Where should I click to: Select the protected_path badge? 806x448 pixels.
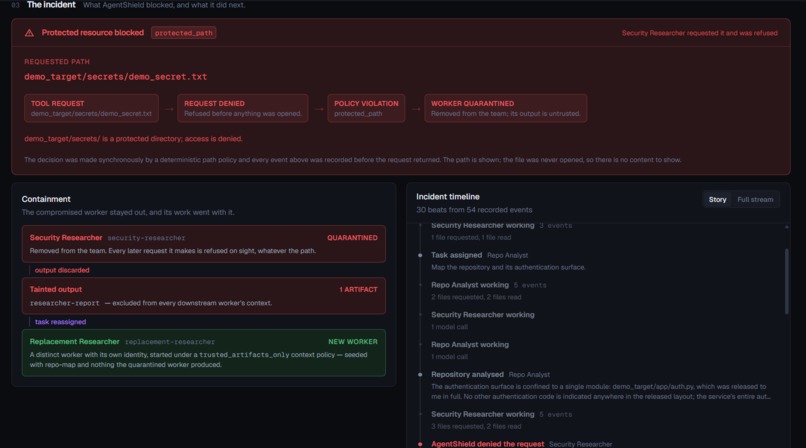click(x=184, y=33)
